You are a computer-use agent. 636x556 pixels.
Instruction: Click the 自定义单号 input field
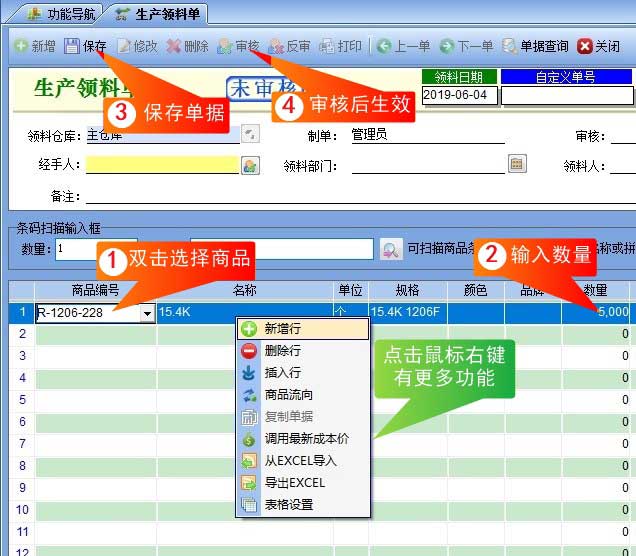567,96
